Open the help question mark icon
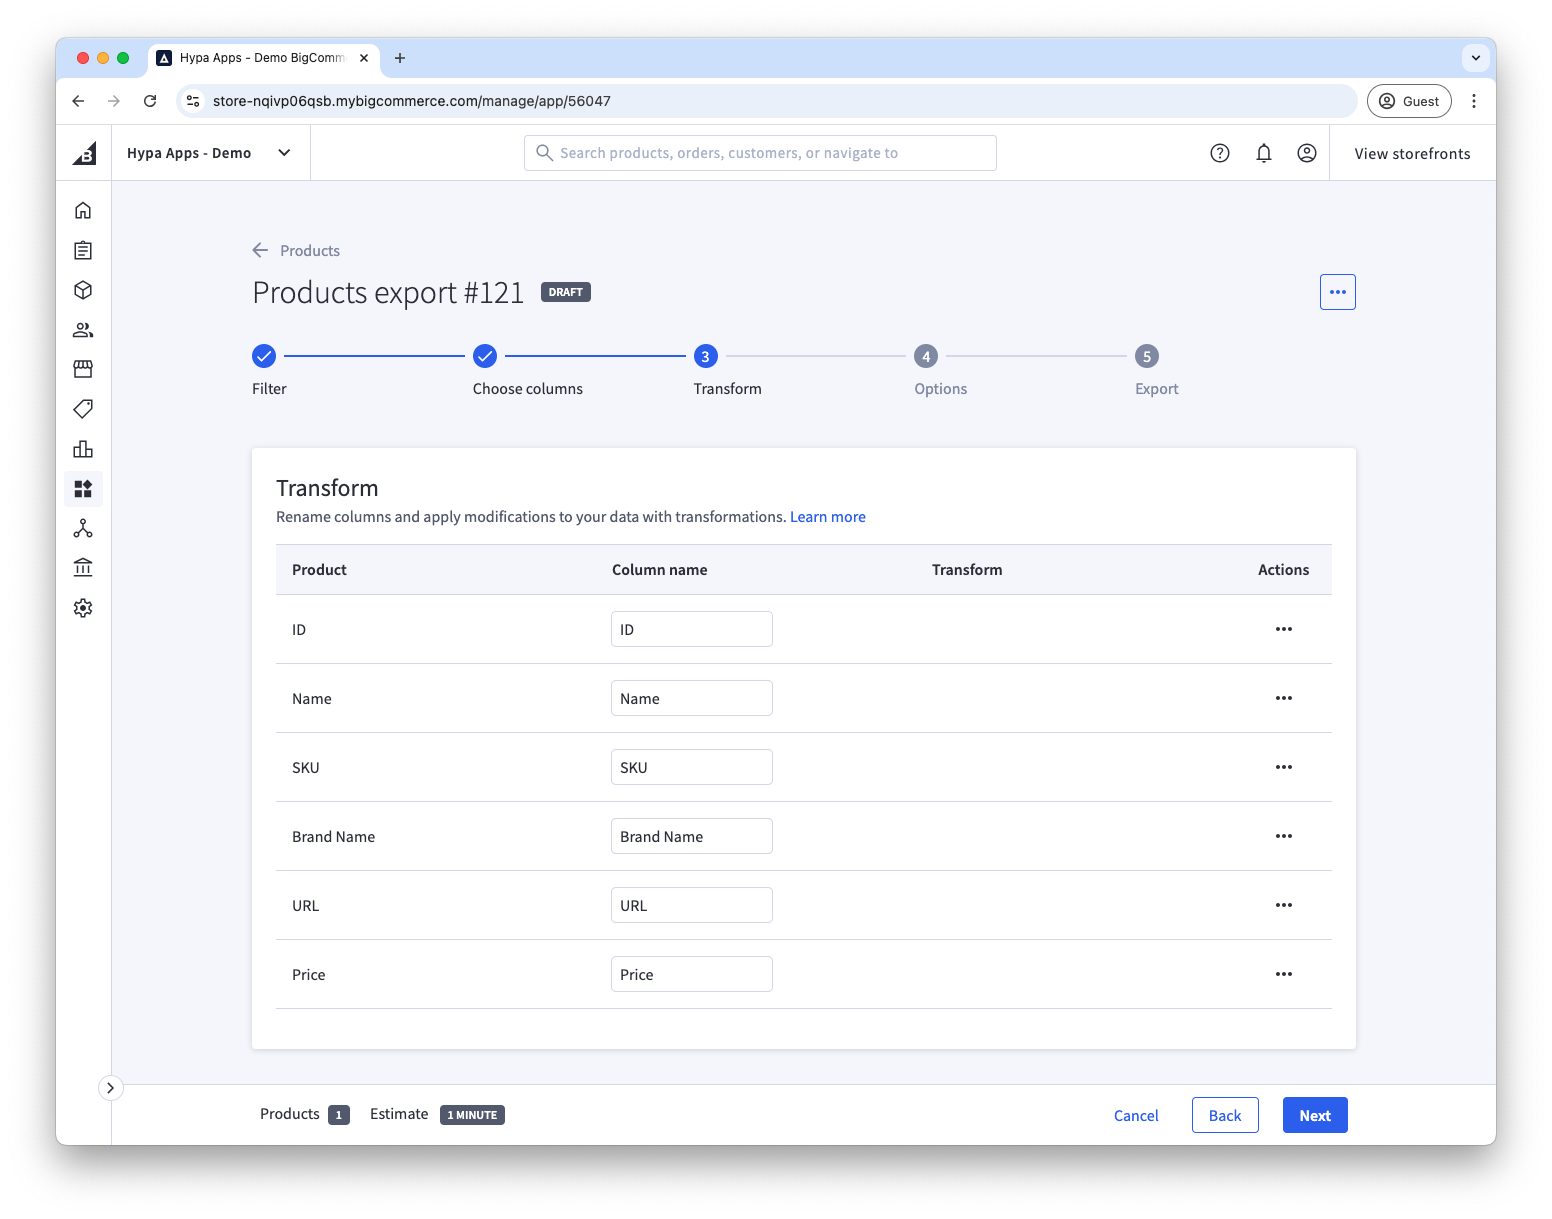 click(1219, 153)
